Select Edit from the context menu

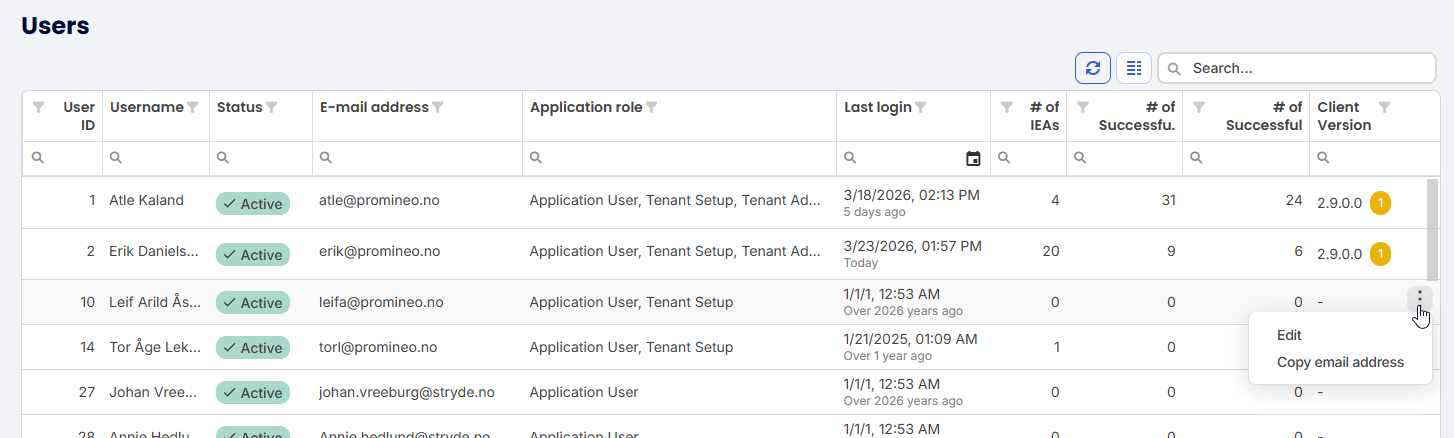coord(1289,336)
